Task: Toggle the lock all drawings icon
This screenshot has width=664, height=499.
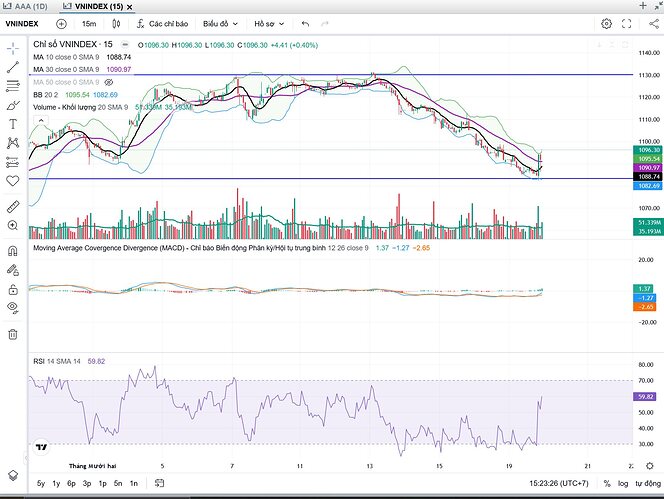Action: (13, 289)
